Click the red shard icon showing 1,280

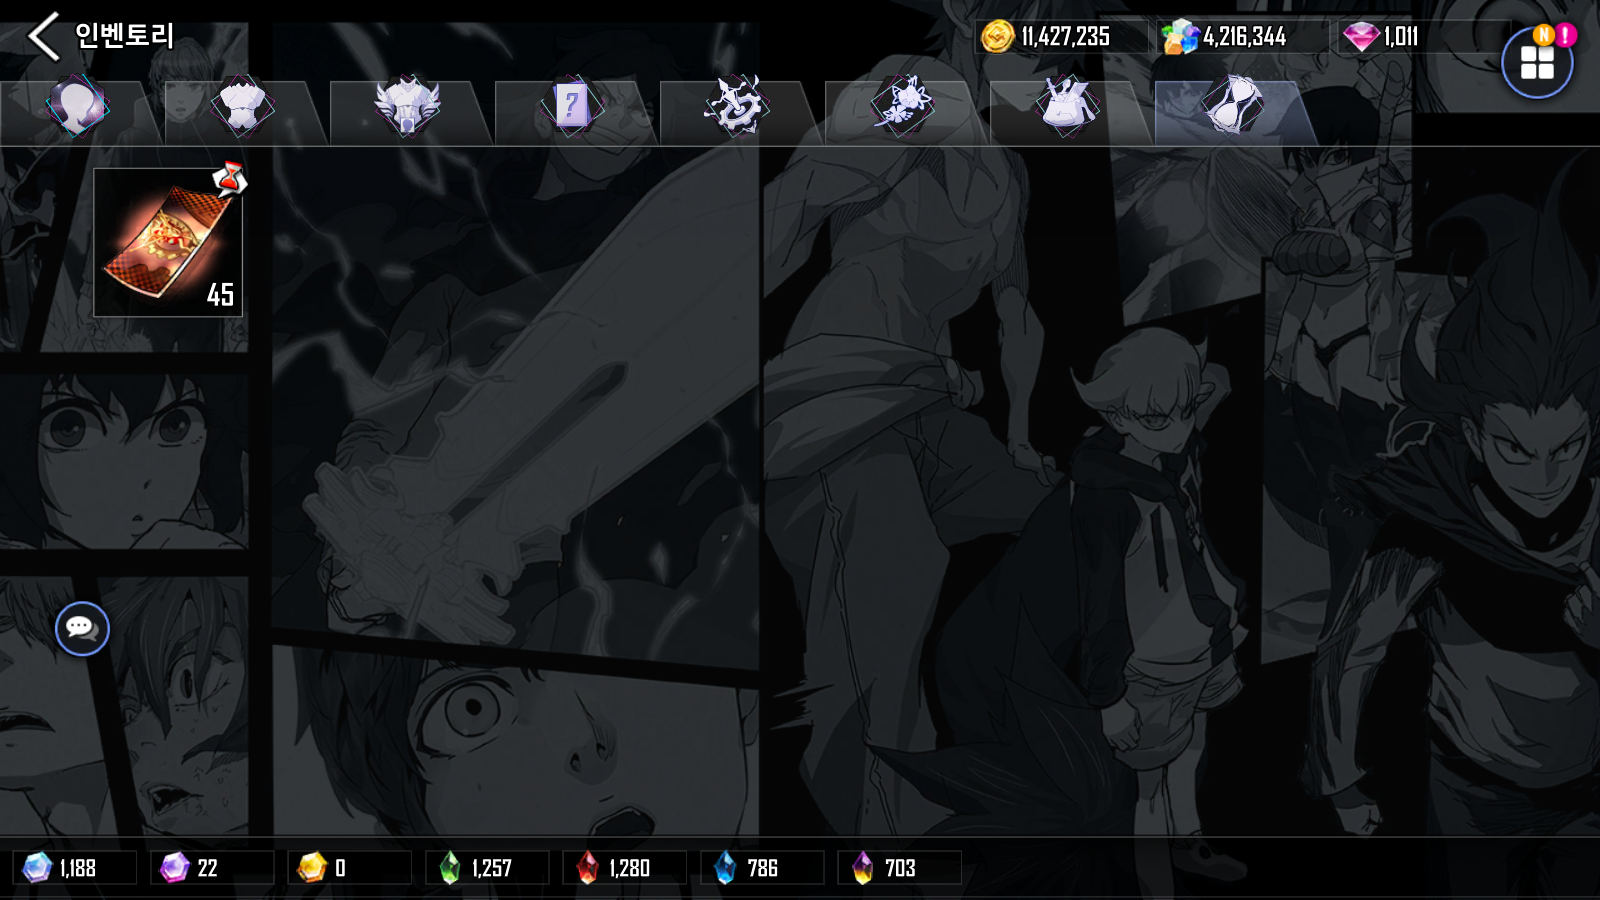tap(587, 867)
